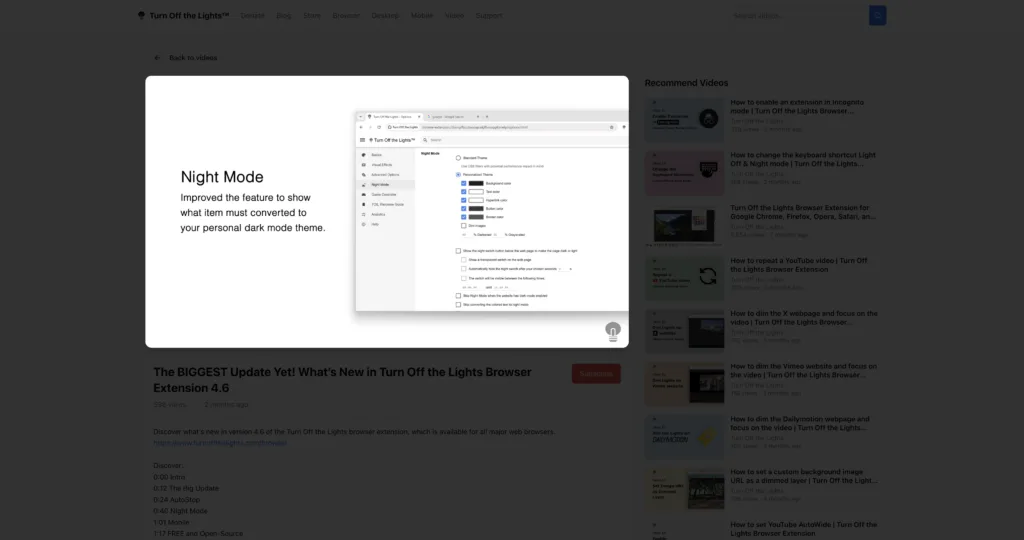Viewport: 1024px width, 540px height.
Task: Open the Store menu item
Action: (312, 16)
